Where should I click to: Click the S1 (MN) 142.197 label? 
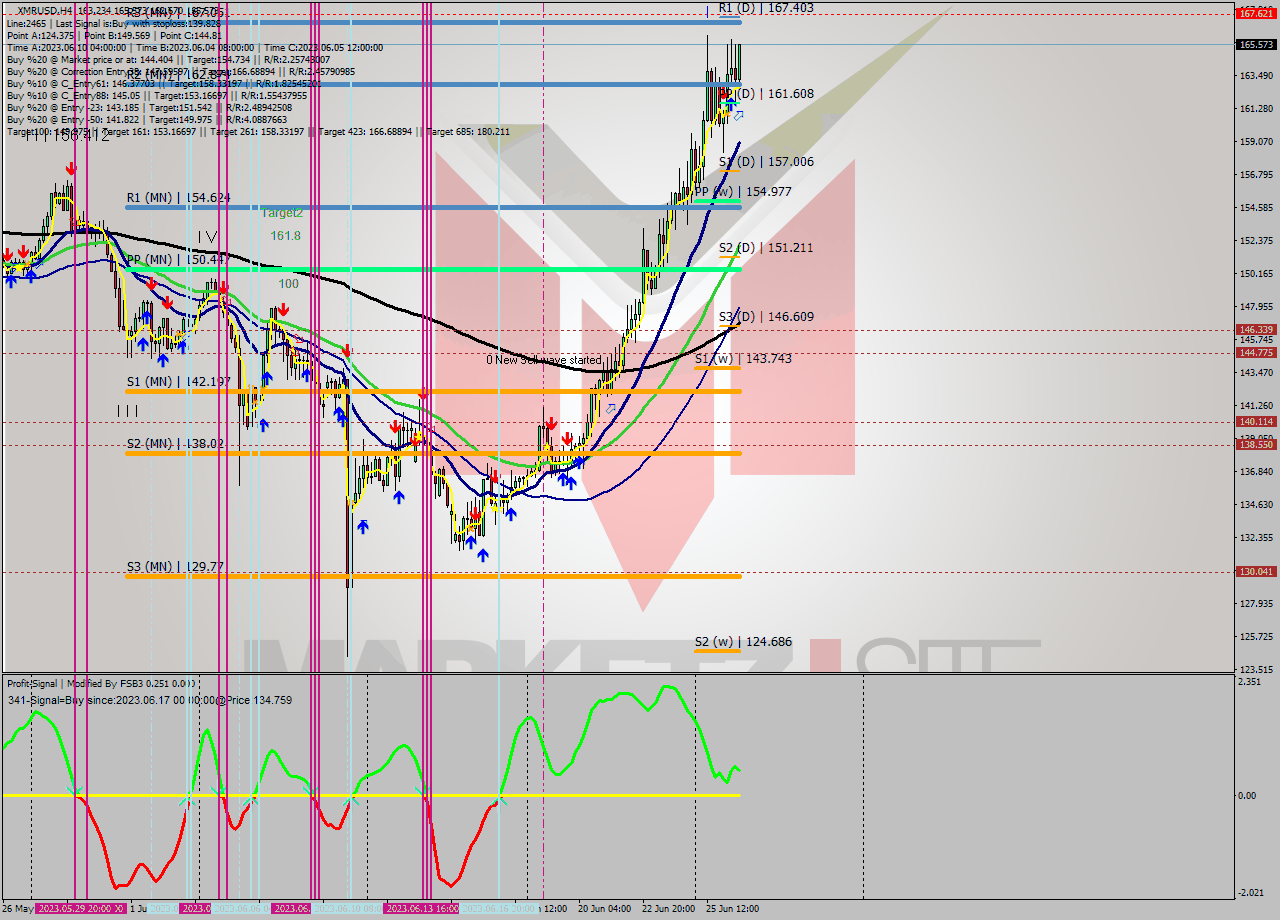point(178,382)
